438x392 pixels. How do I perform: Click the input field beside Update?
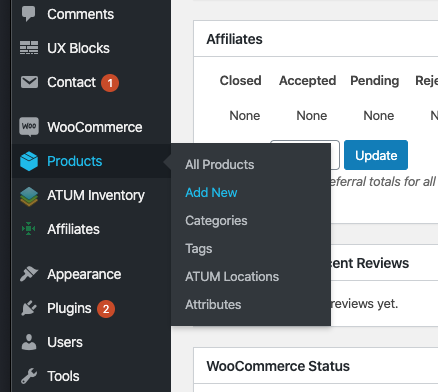coord(335,155)
